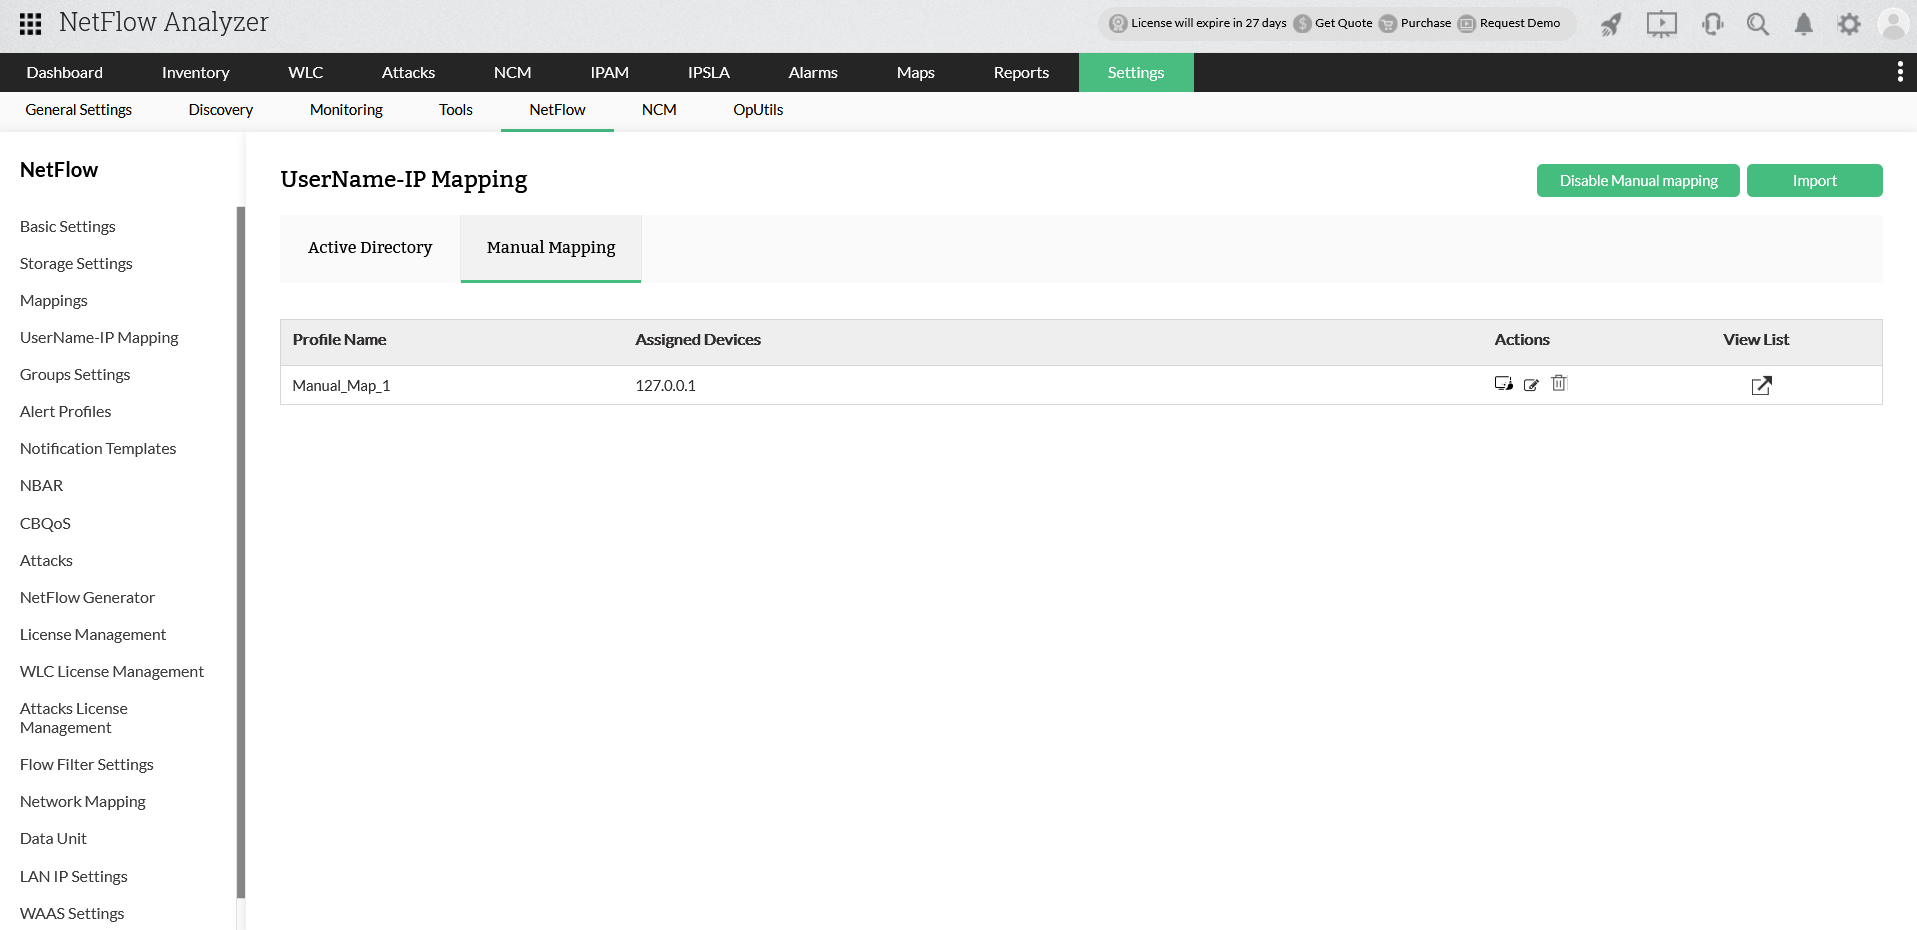Open the Maps menu
The height and width of the screenshot is (930, 1917).
click(916, 72)
